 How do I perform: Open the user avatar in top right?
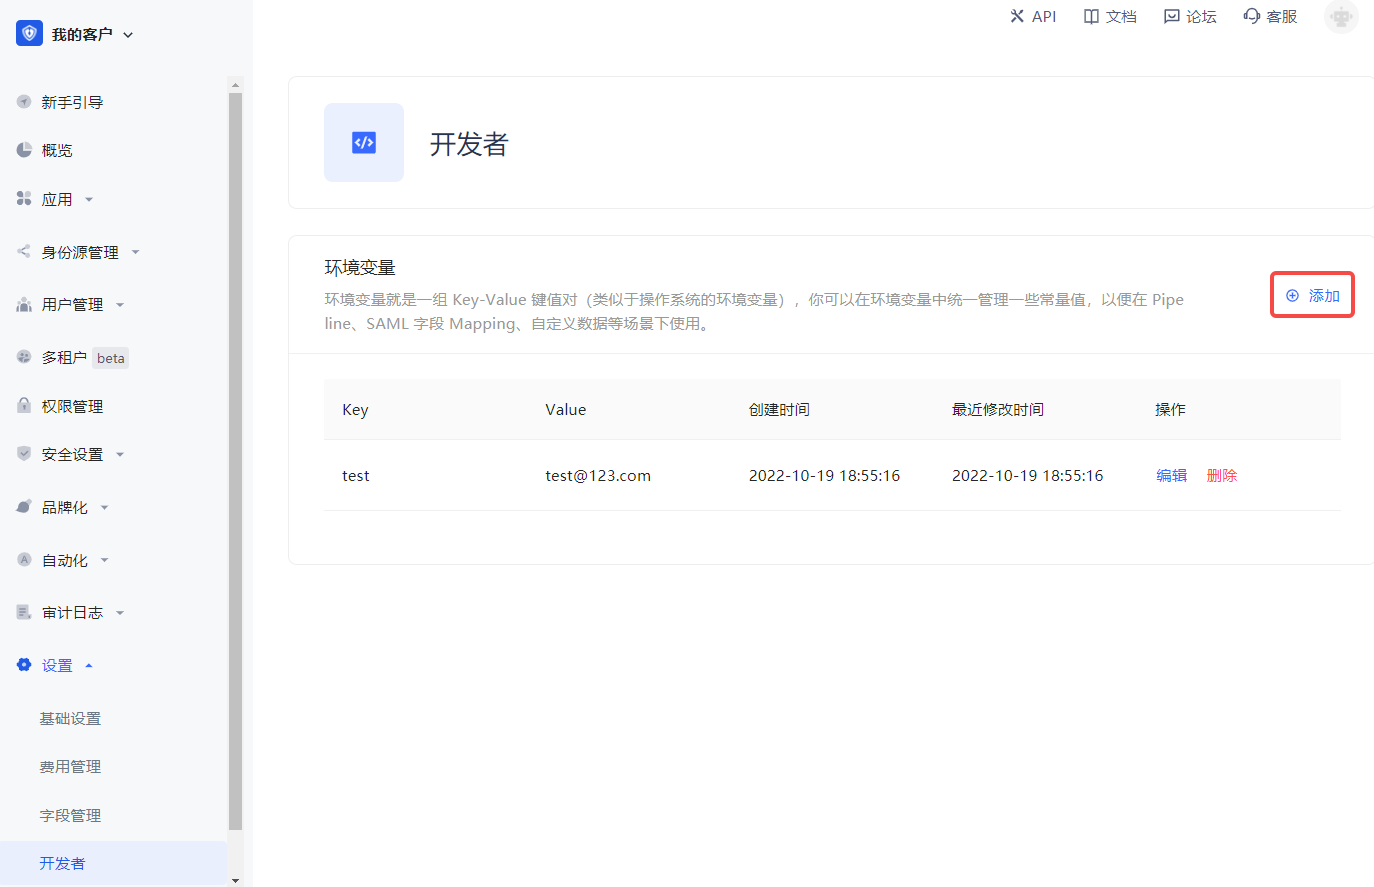coord(1340,17)
